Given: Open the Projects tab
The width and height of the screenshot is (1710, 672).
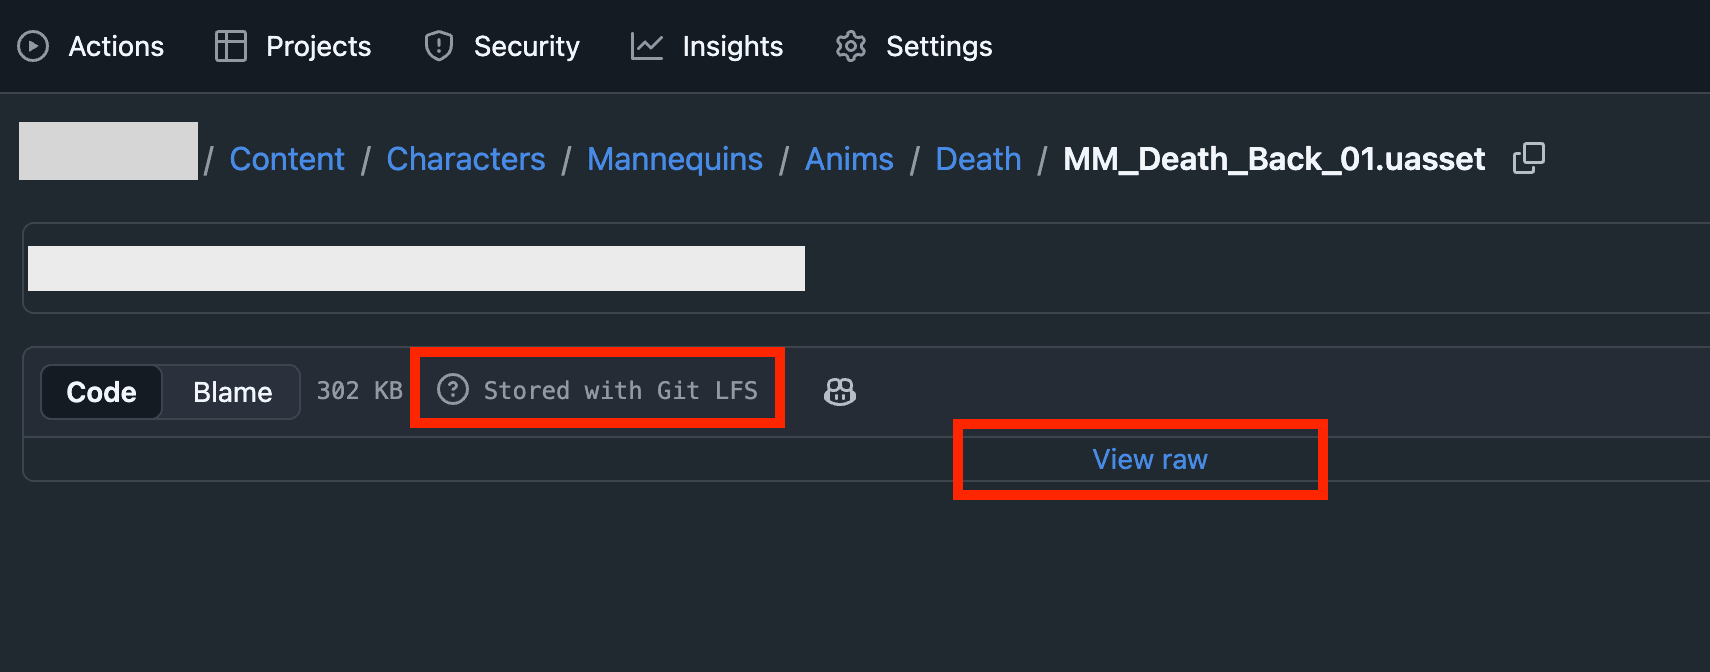Looking at the screenshot, I should [318, 46].
